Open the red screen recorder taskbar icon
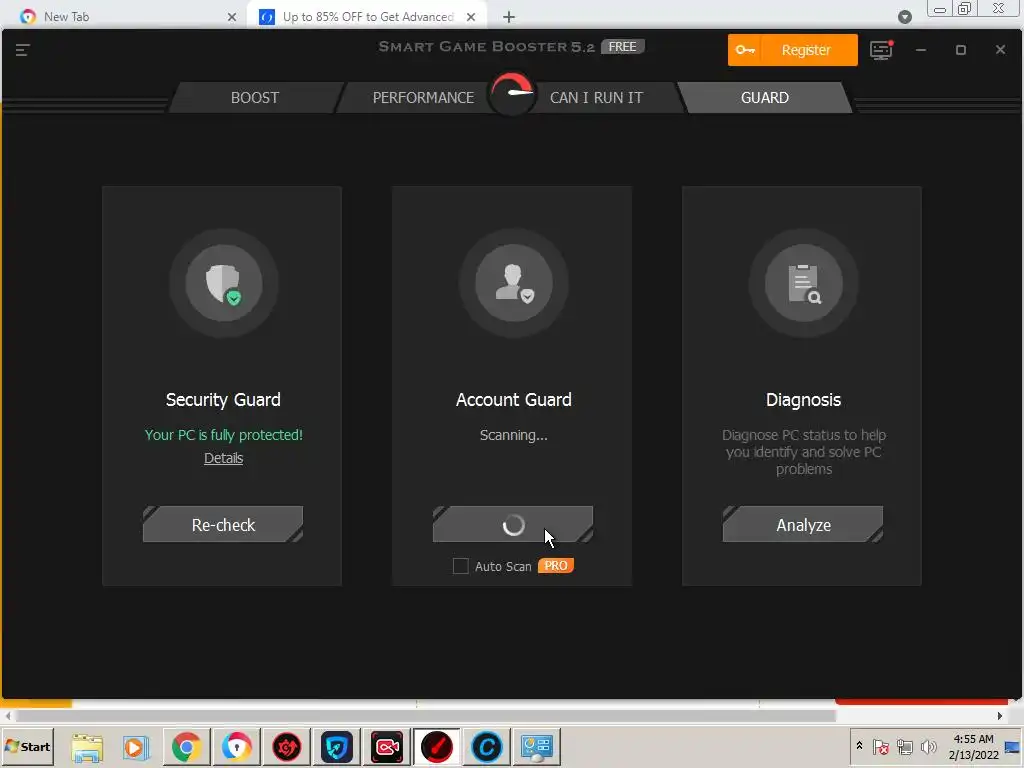The width and height of the screenshot is (1024, 768). [x=387, y=746]
